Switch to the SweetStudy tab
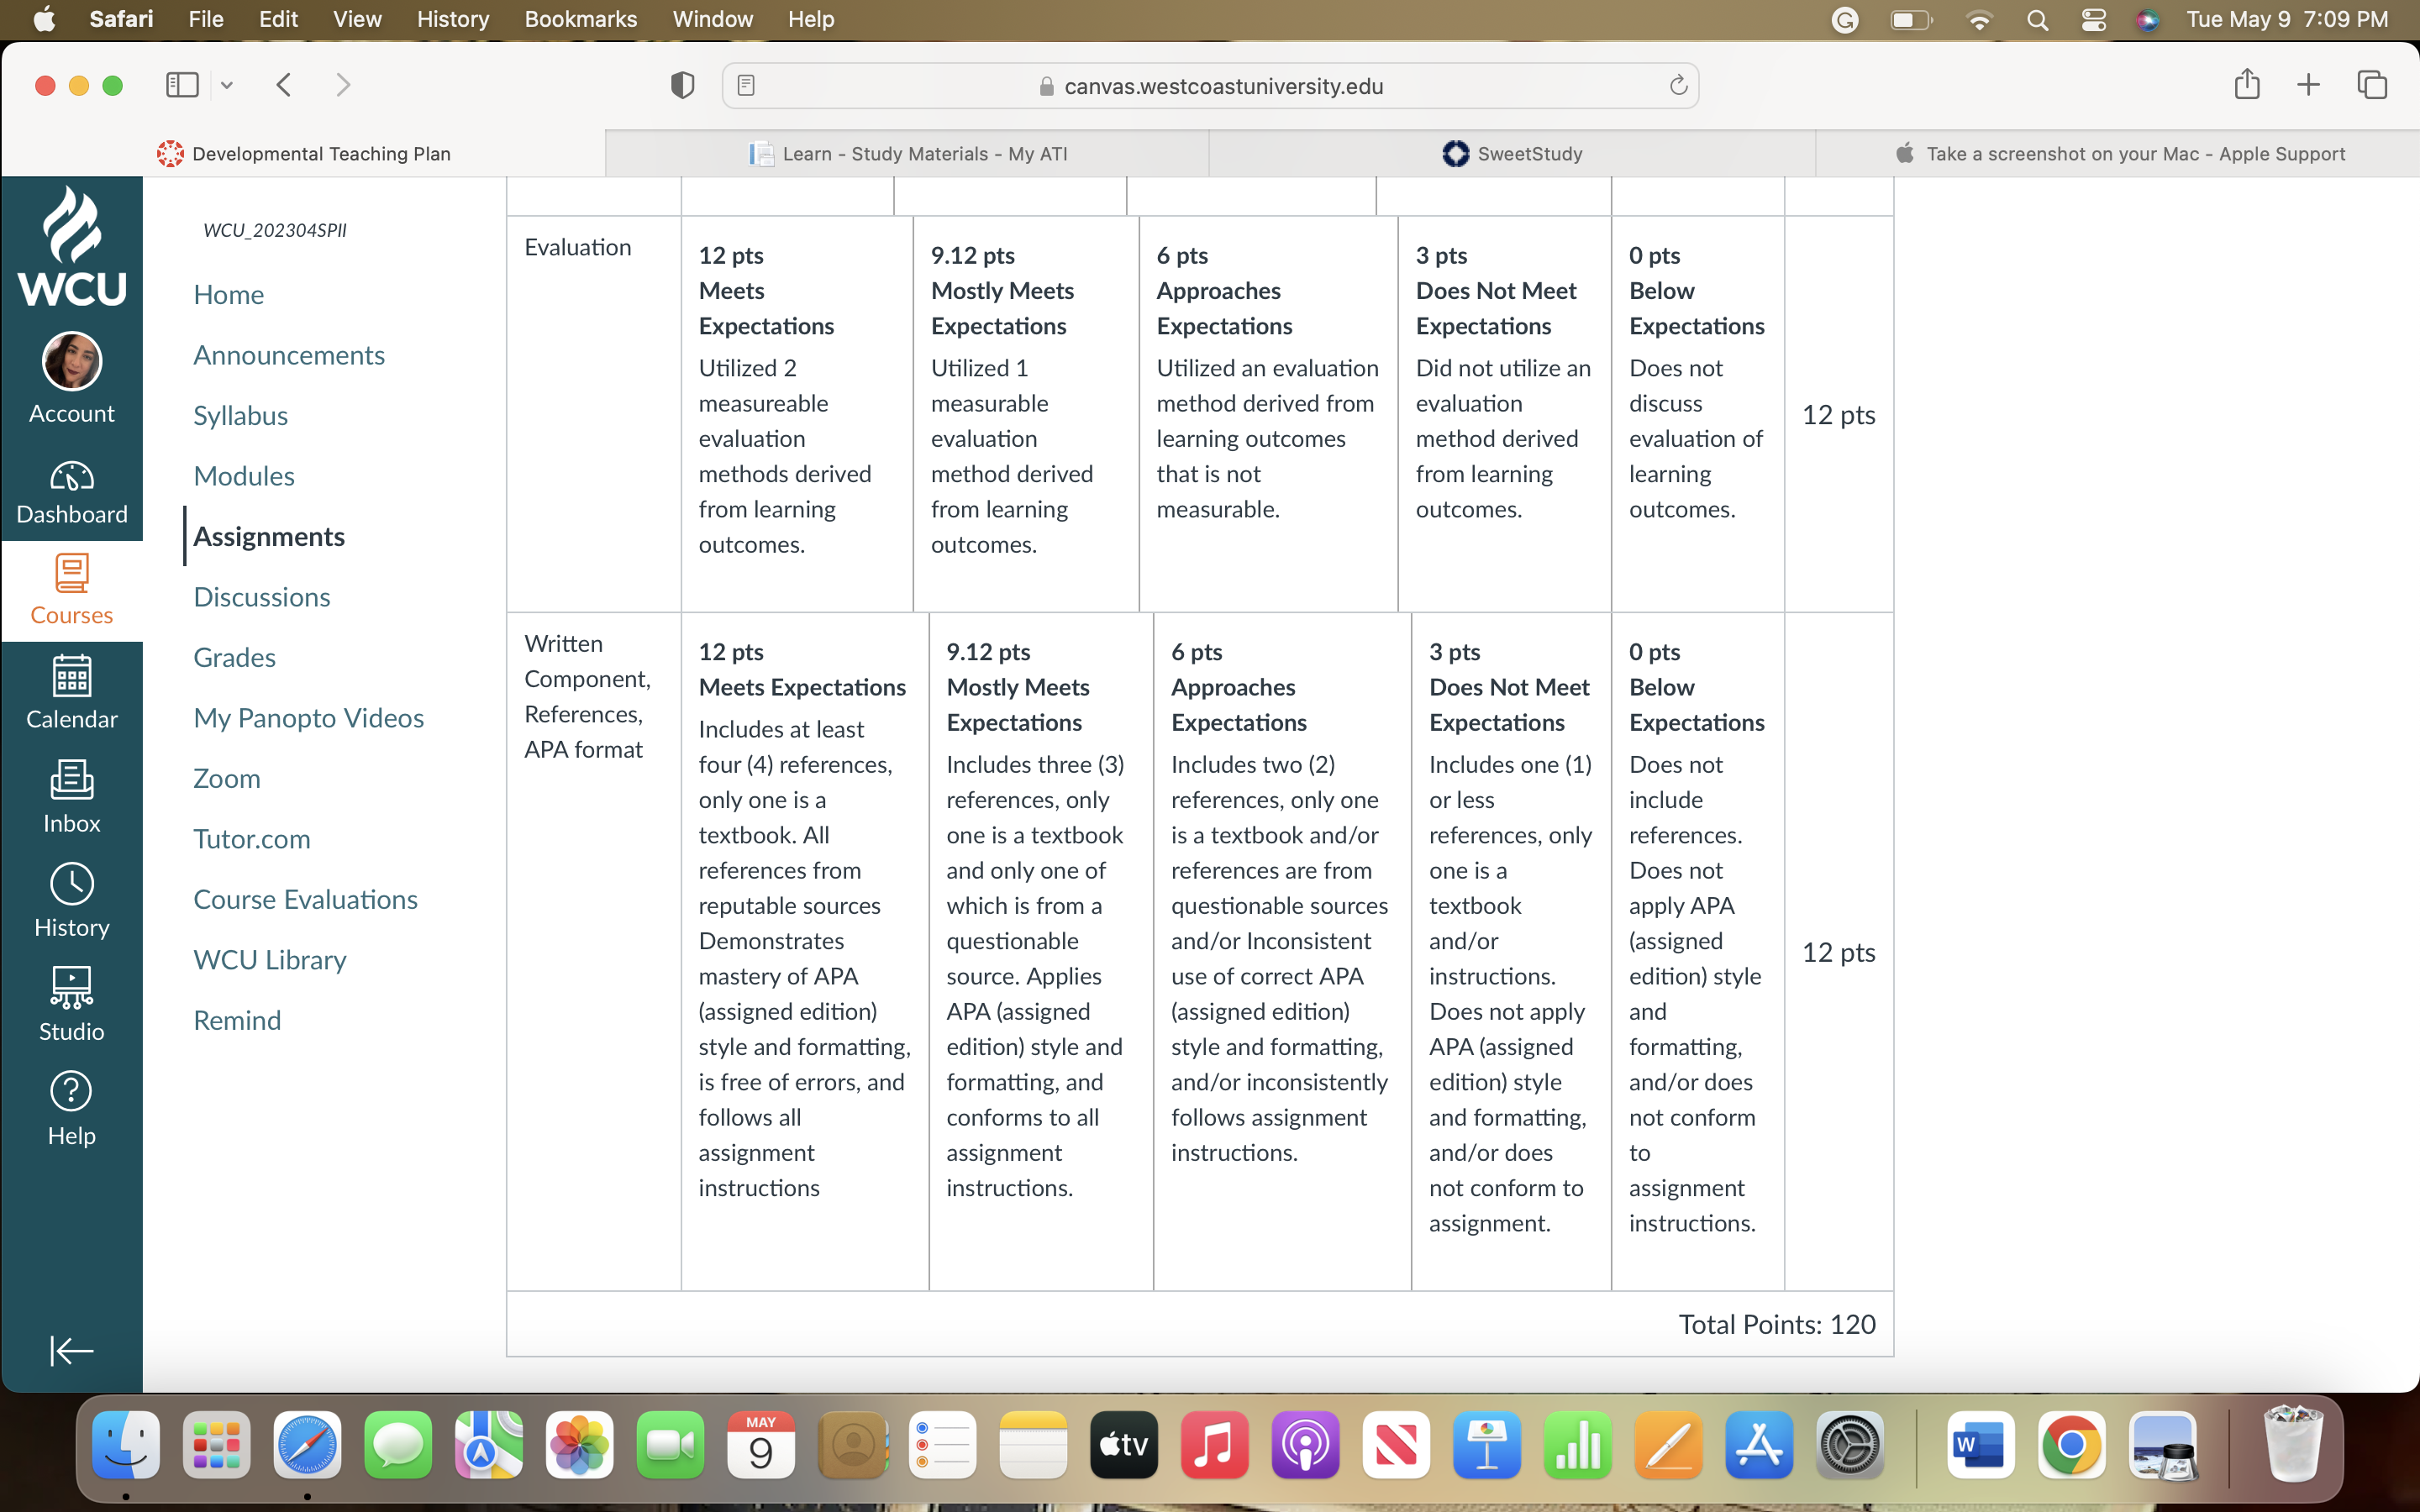Viewport: 2420px width, 1512px height. [x=1512, y=153]
